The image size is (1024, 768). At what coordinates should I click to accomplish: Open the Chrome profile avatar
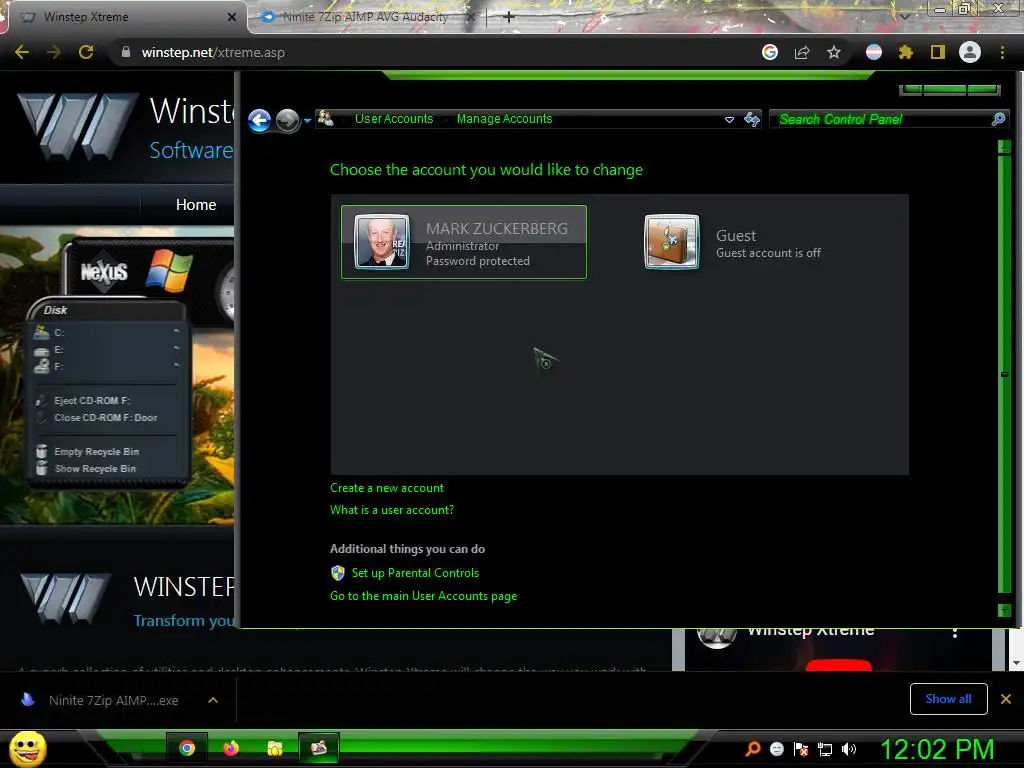[970, 52]
